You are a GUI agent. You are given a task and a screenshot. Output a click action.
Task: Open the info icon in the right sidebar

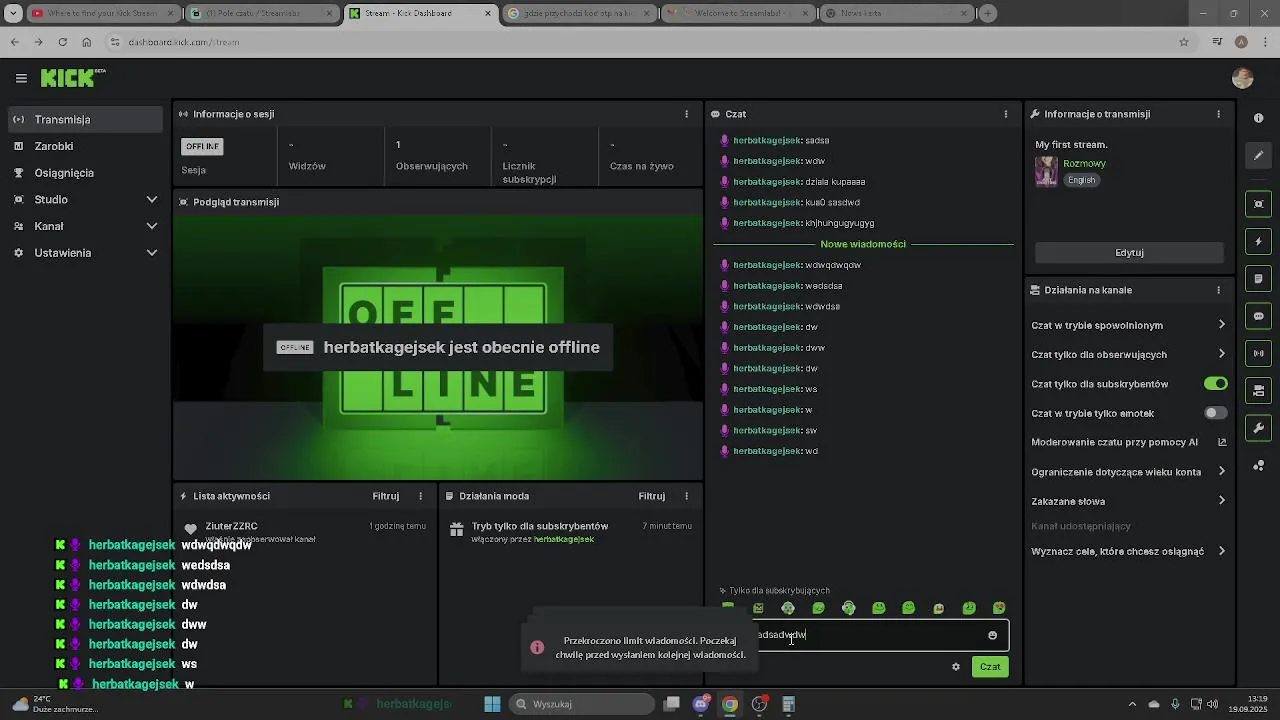coord(1258,118)
